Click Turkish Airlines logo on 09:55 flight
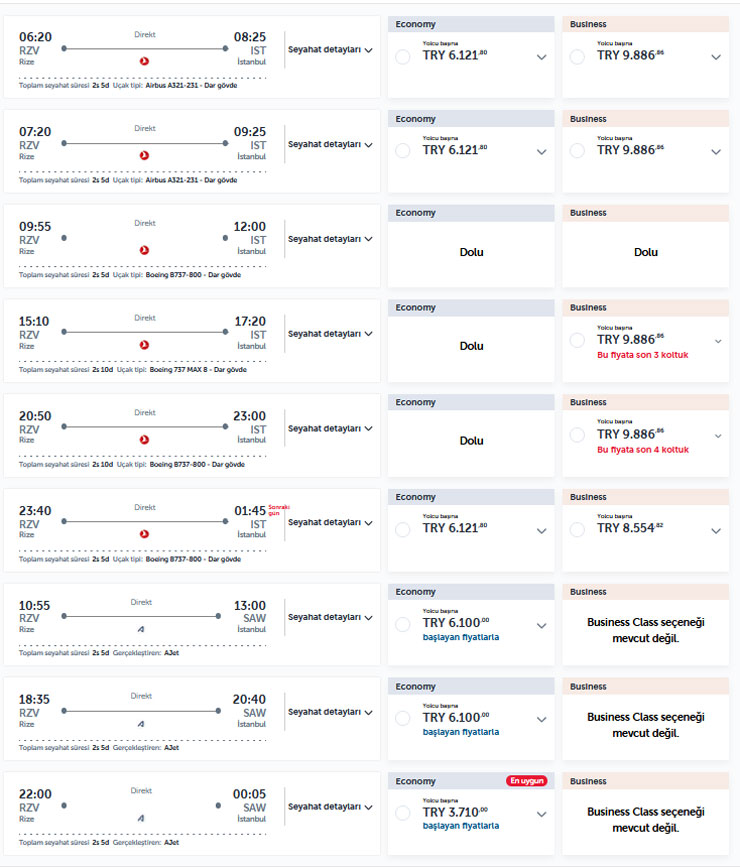 pyautogui.click(x=144, y=250)
